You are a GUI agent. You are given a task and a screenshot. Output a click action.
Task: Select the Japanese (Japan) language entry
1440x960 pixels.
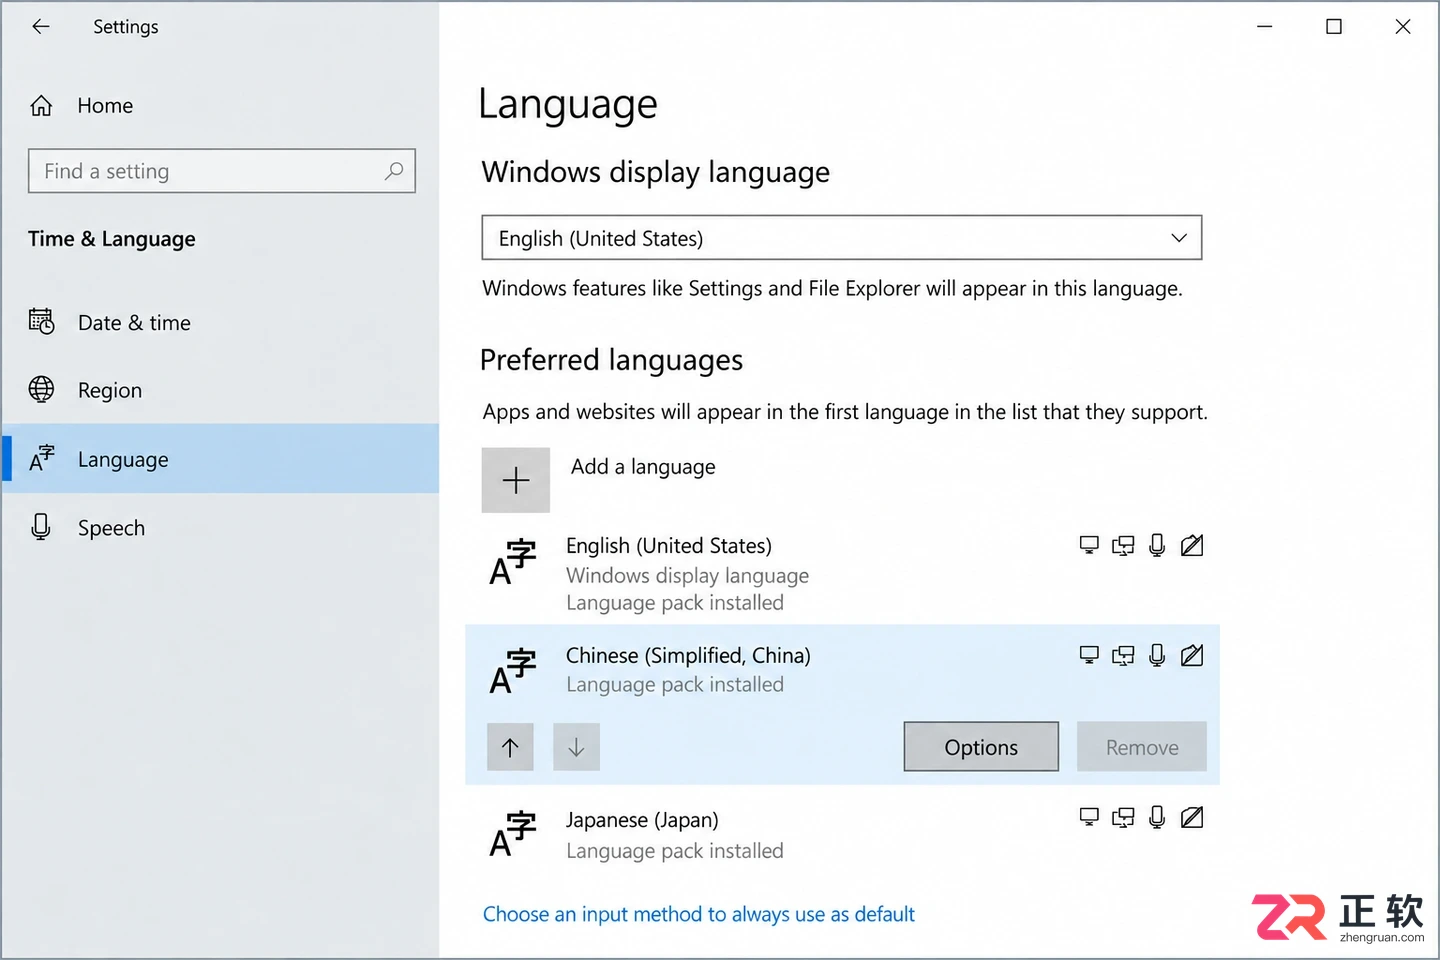tap(842, 835)
